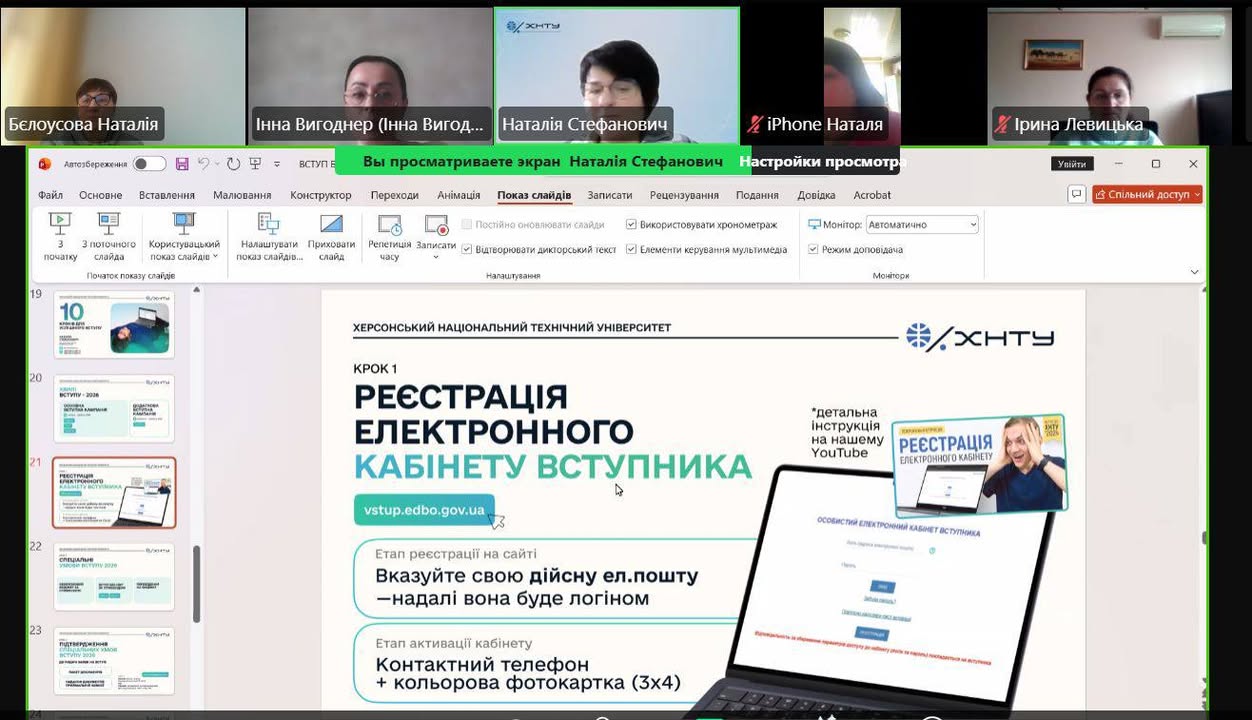
Task: Open the Рецензування tab
Action: click(x=684, y=195)
